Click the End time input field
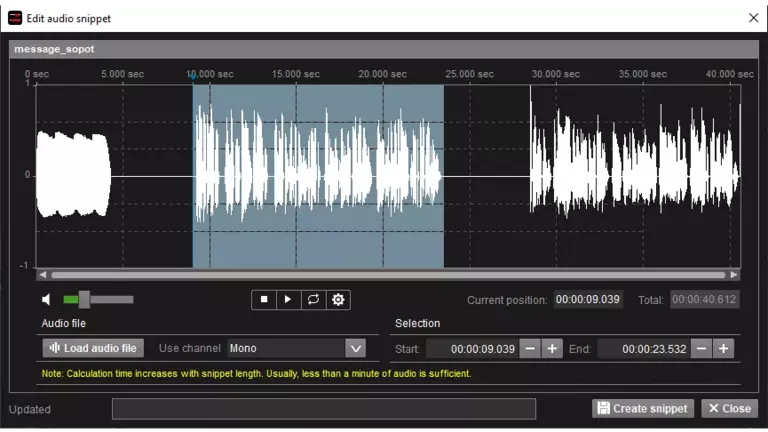 coord(644,348)
